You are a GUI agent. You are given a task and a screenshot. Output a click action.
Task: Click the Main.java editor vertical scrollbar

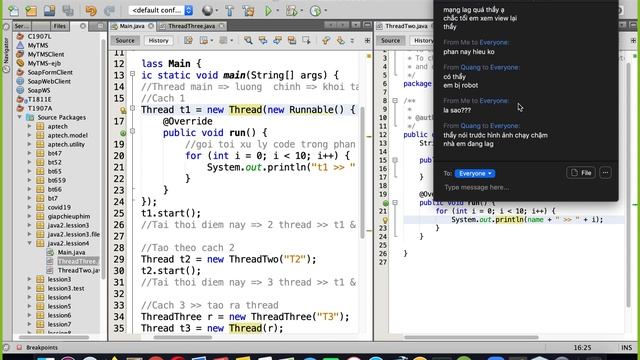[362, 173]
